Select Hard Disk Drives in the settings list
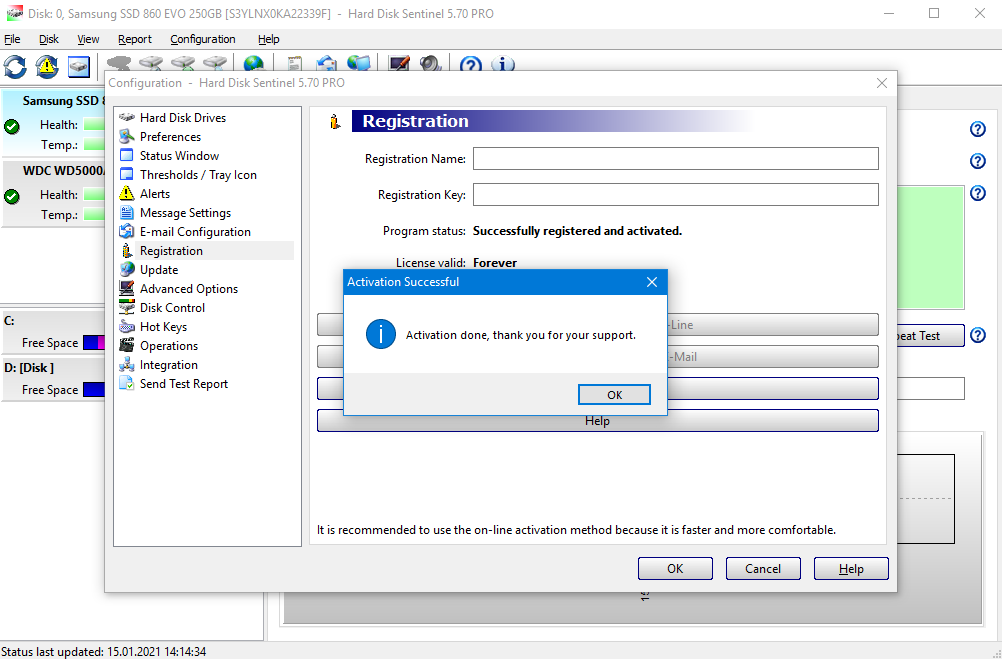 [183, 118]
